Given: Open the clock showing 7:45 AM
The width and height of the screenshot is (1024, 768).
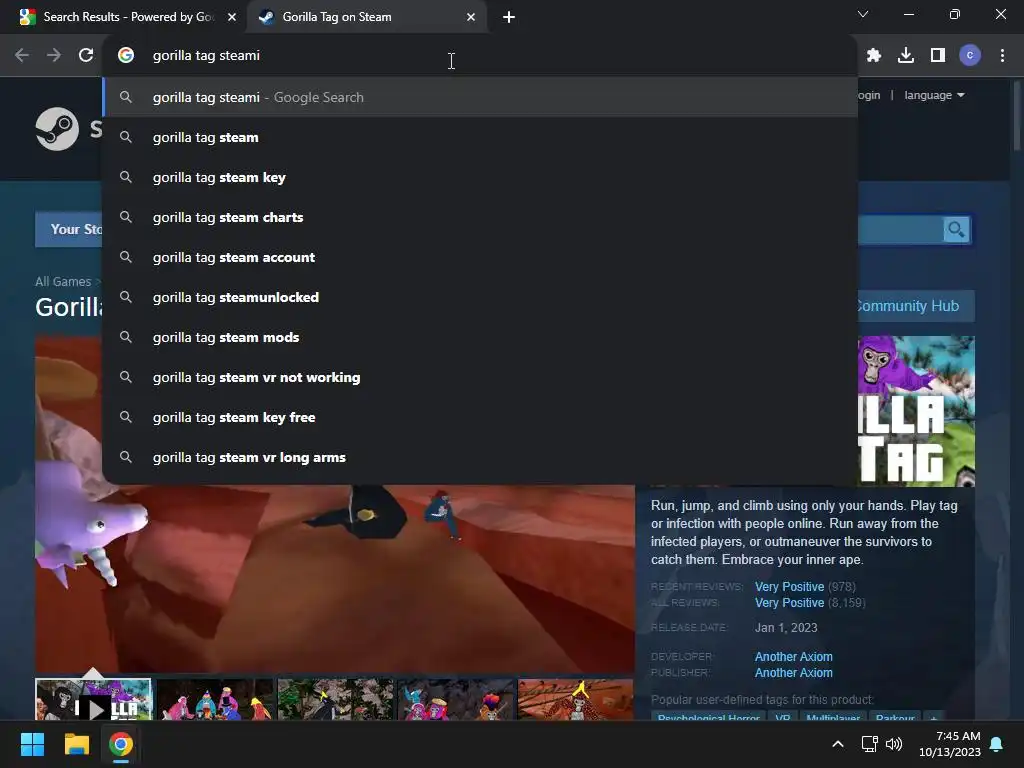Looking at the screenshot, I should click(x=950, y=744).
